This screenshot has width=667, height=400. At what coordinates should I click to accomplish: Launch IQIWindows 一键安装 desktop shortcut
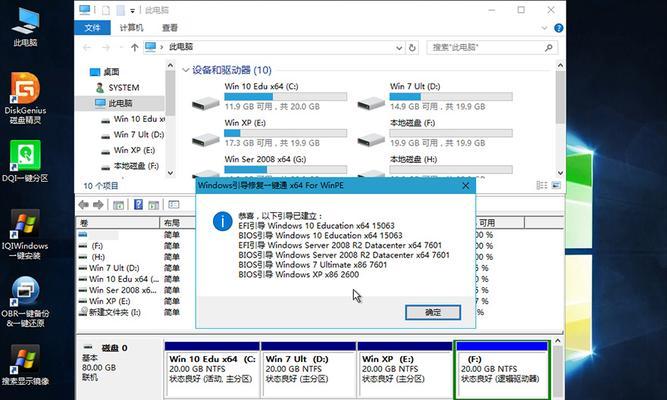26,234
